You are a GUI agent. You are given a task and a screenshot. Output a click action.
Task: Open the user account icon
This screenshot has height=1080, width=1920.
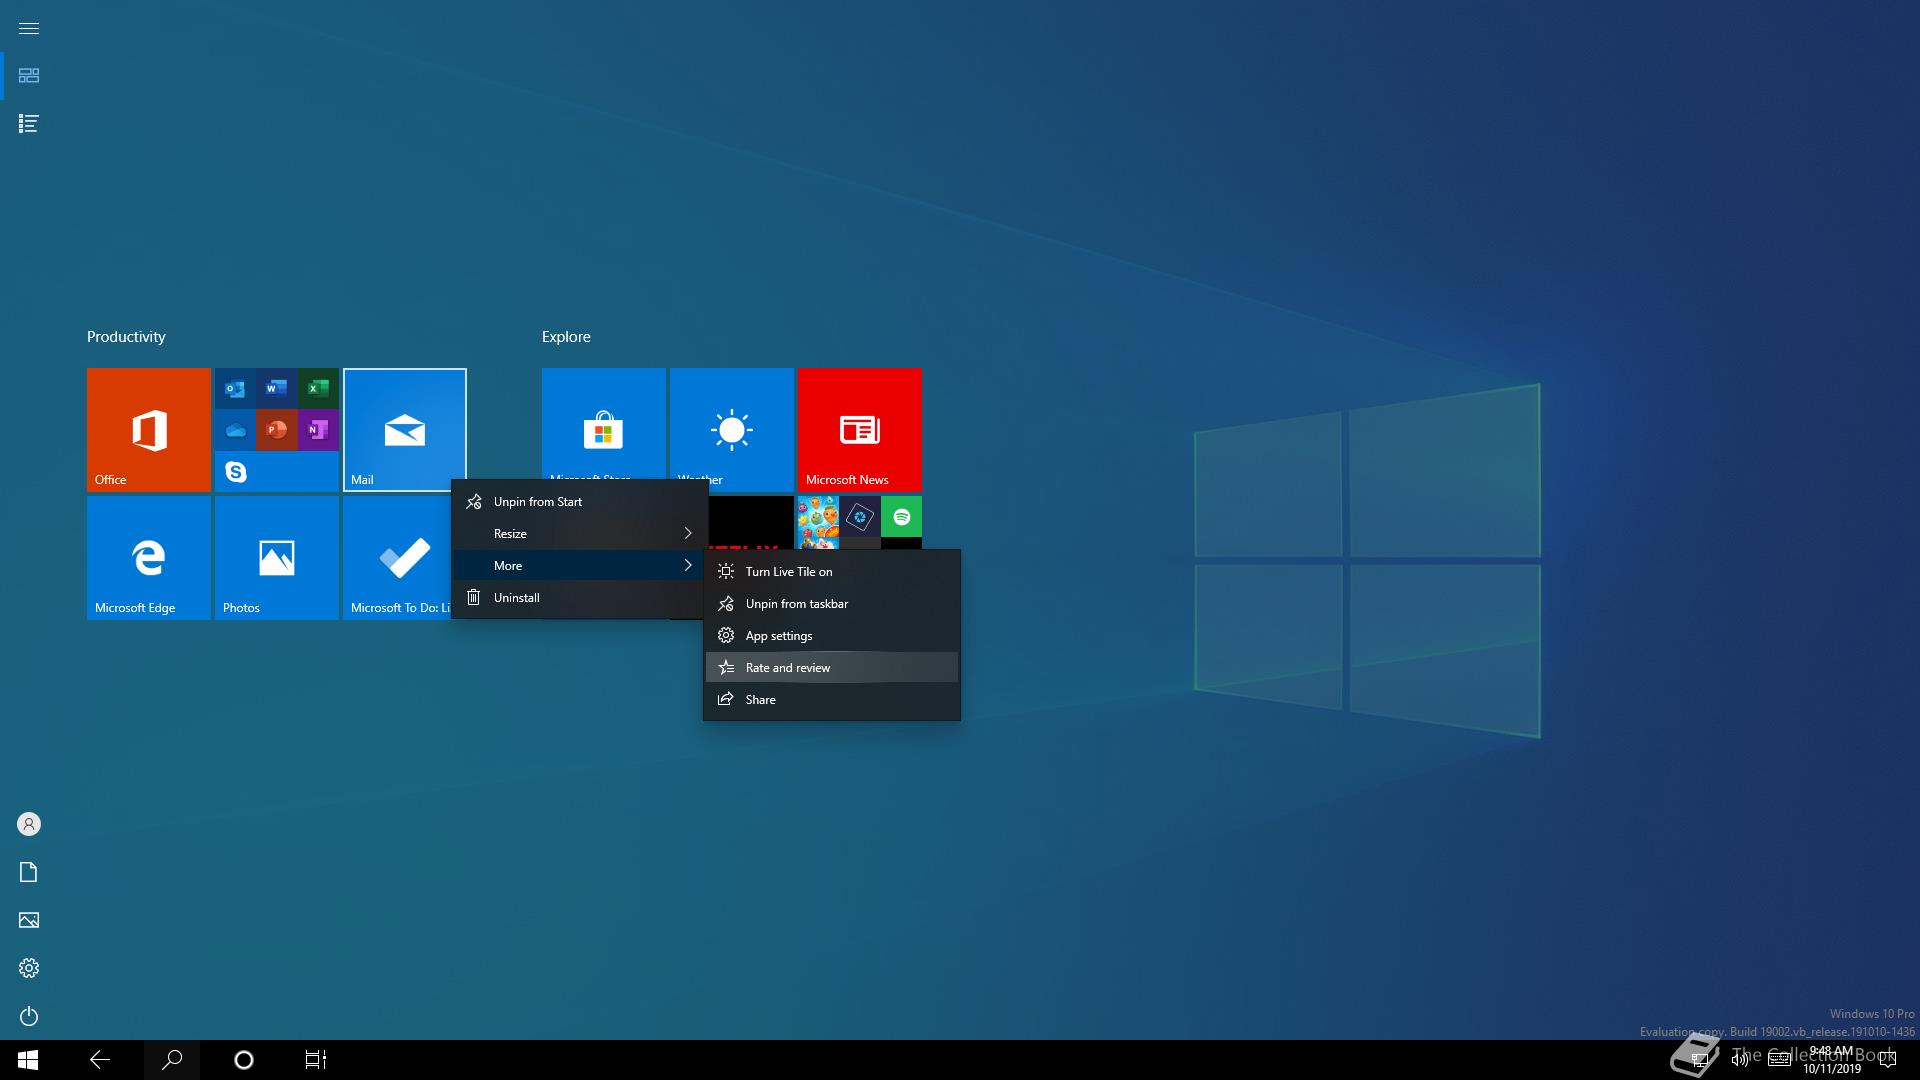tap(29, 824)
